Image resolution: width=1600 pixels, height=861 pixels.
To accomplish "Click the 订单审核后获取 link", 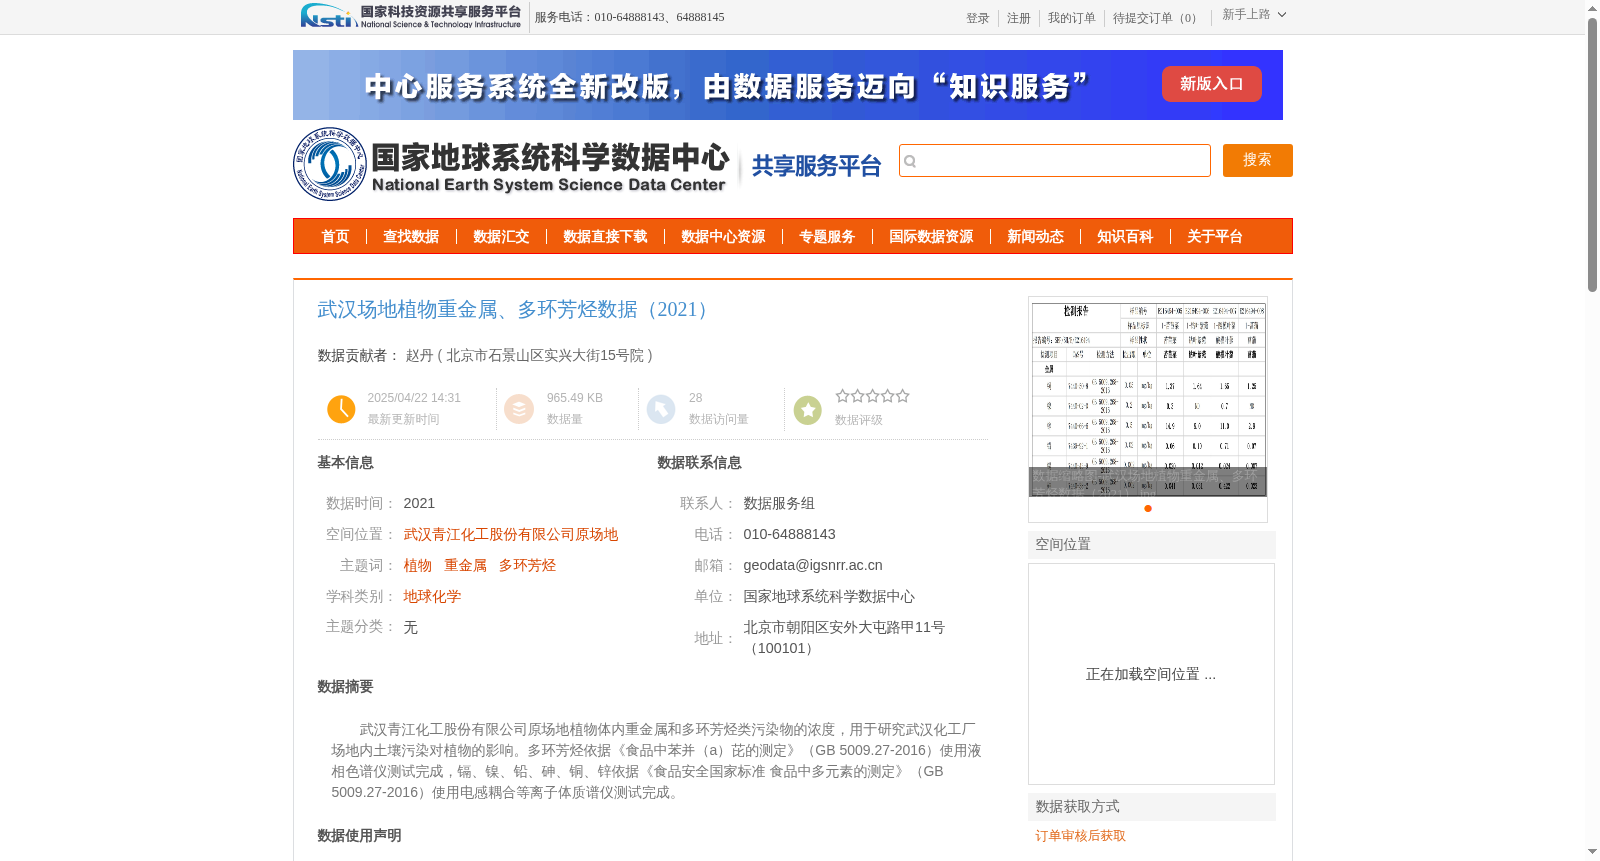I will tap(1080, 836).
